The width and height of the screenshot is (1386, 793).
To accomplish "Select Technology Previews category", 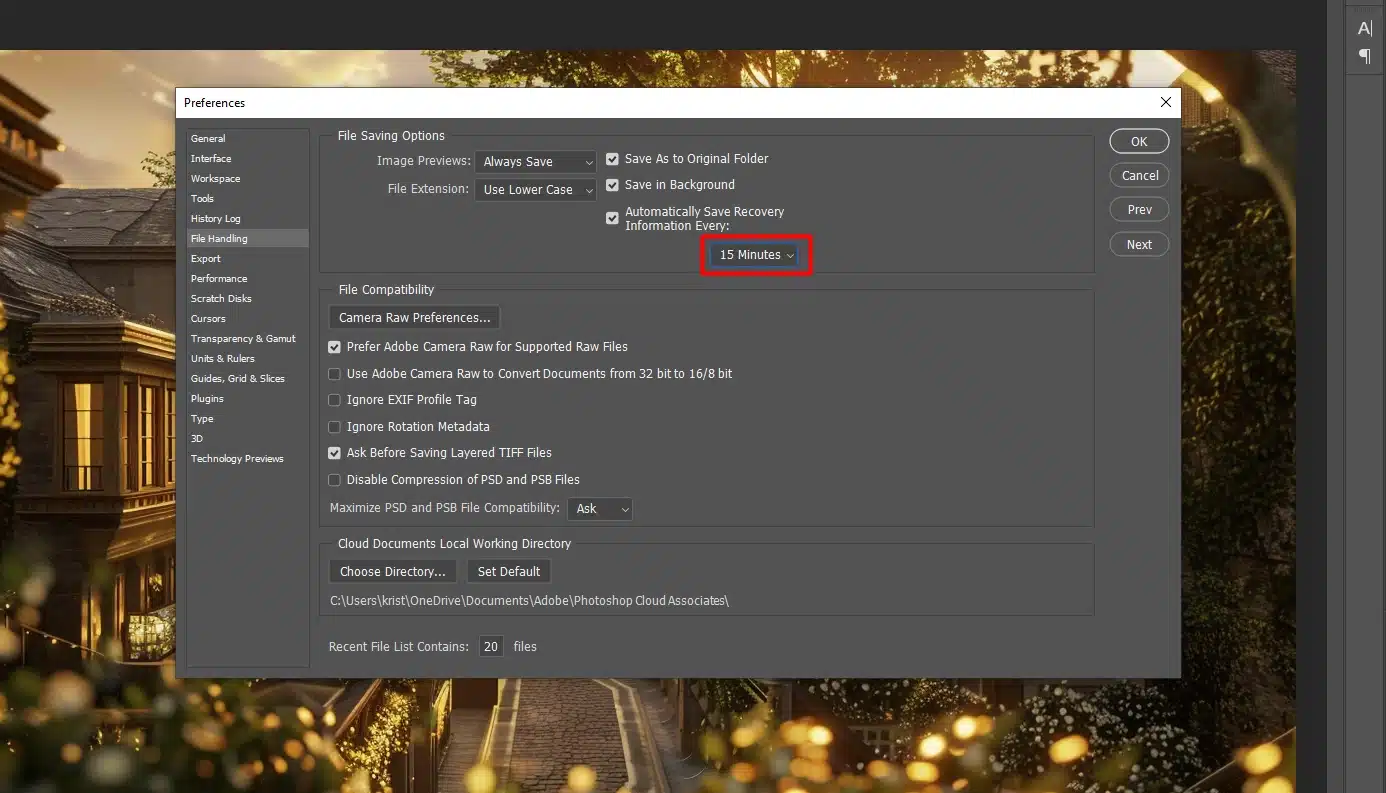I will [x=248, y=458].
